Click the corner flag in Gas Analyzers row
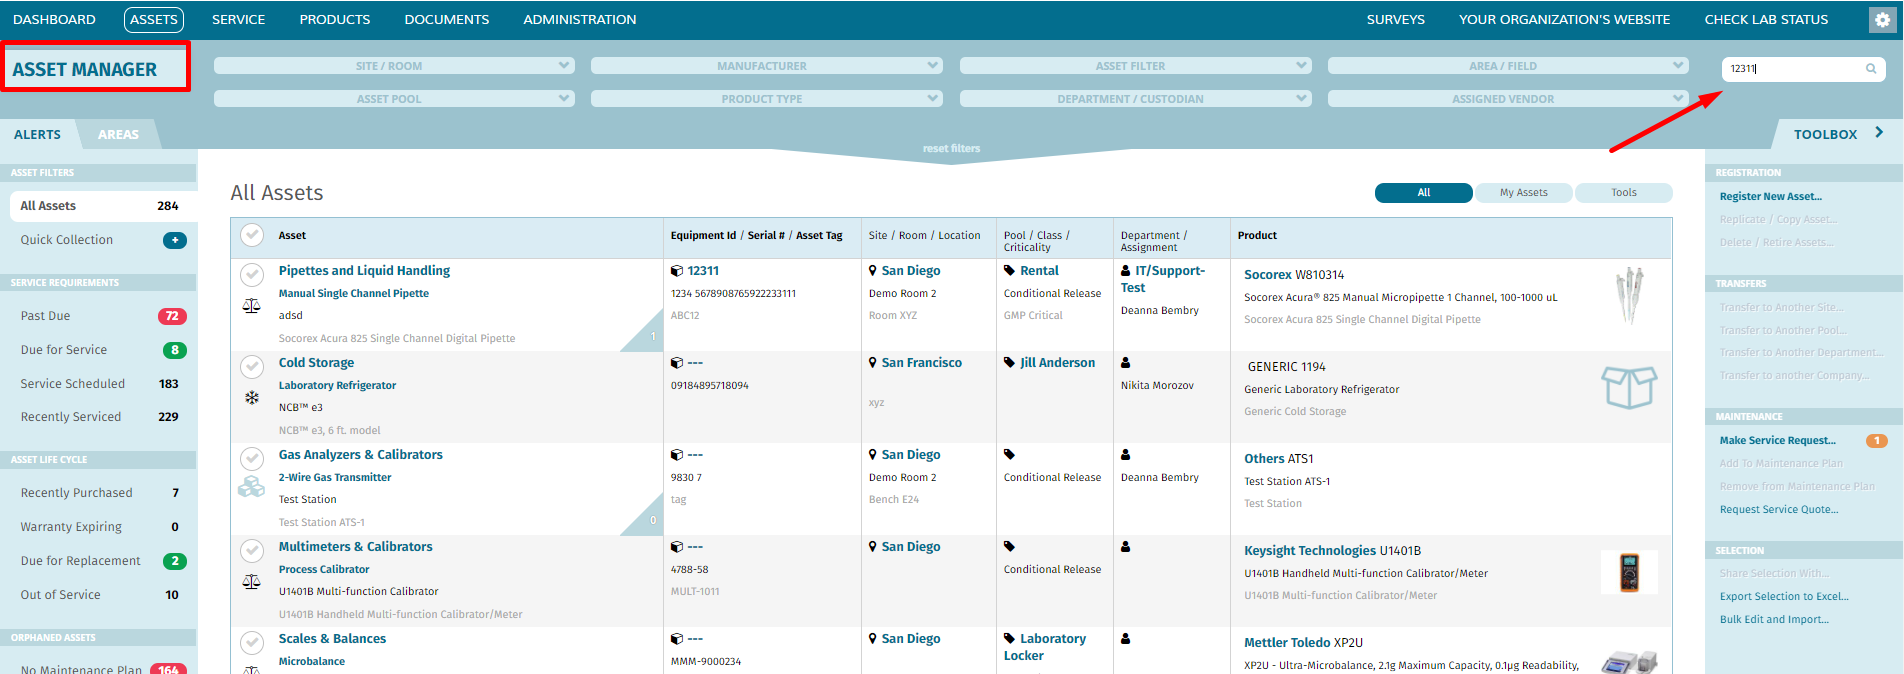This screenshot has height=674, width=1904. pyautogui.click(x=647, y=519)
